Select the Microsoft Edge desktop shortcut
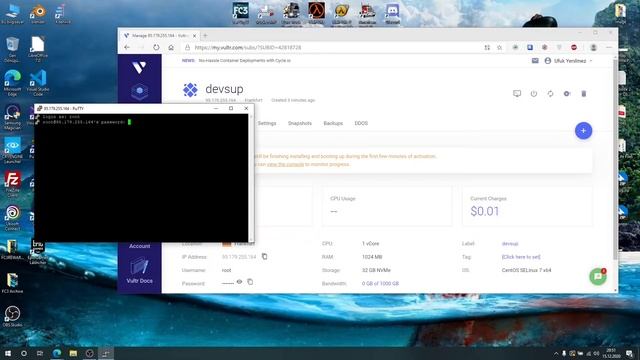640x360 pixels. pos(12,83)
